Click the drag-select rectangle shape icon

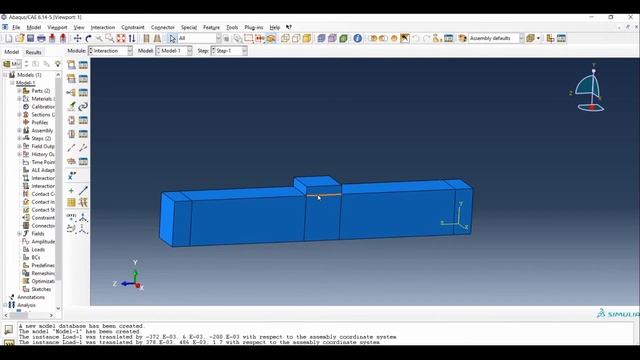point(248,38)
